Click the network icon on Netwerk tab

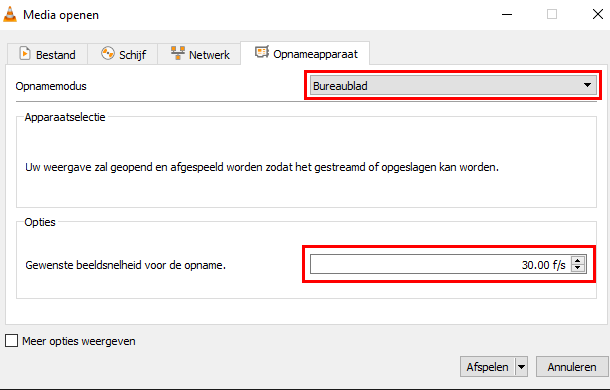click(177, 53)
